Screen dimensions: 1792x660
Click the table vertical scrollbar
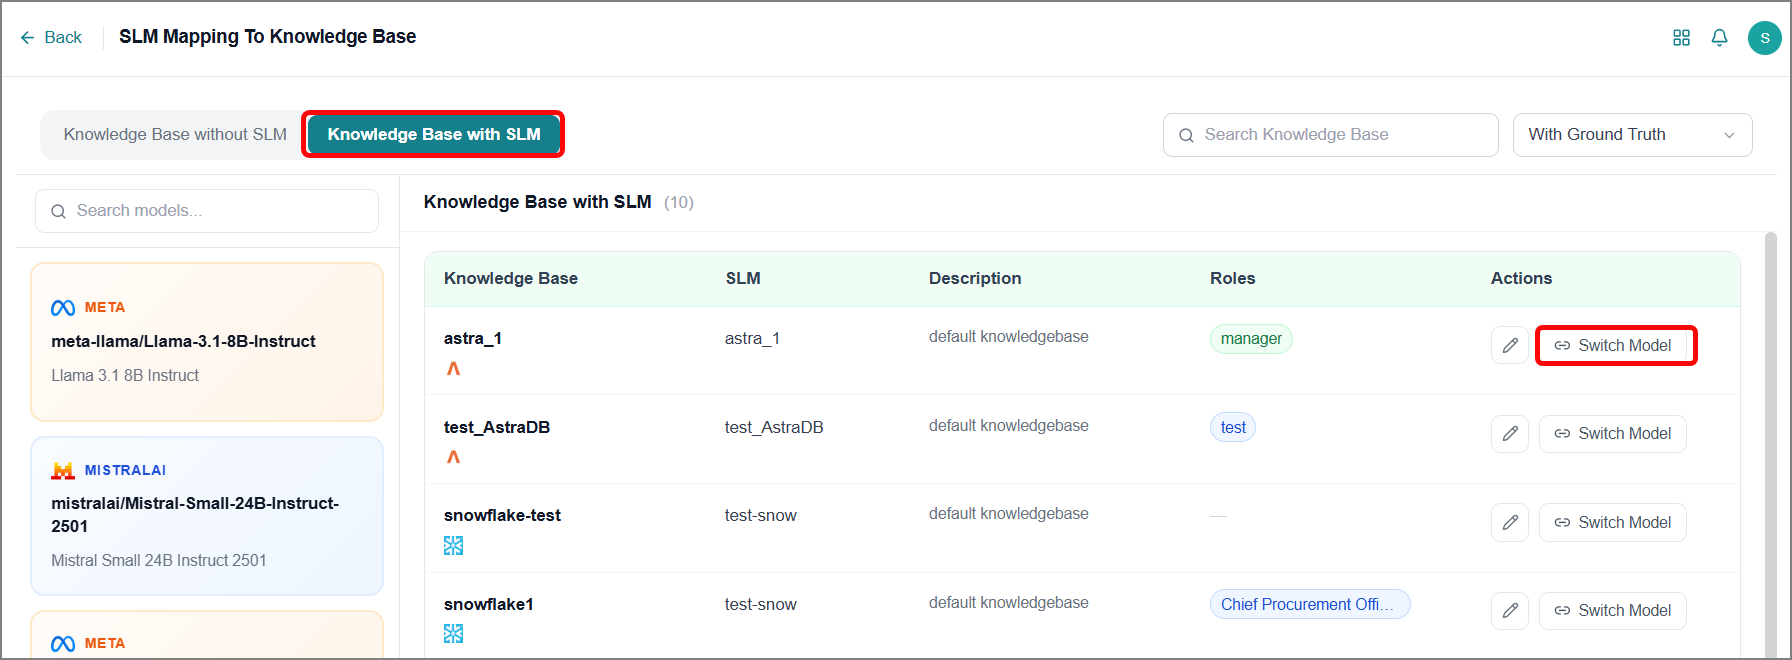coord(1770,444)
